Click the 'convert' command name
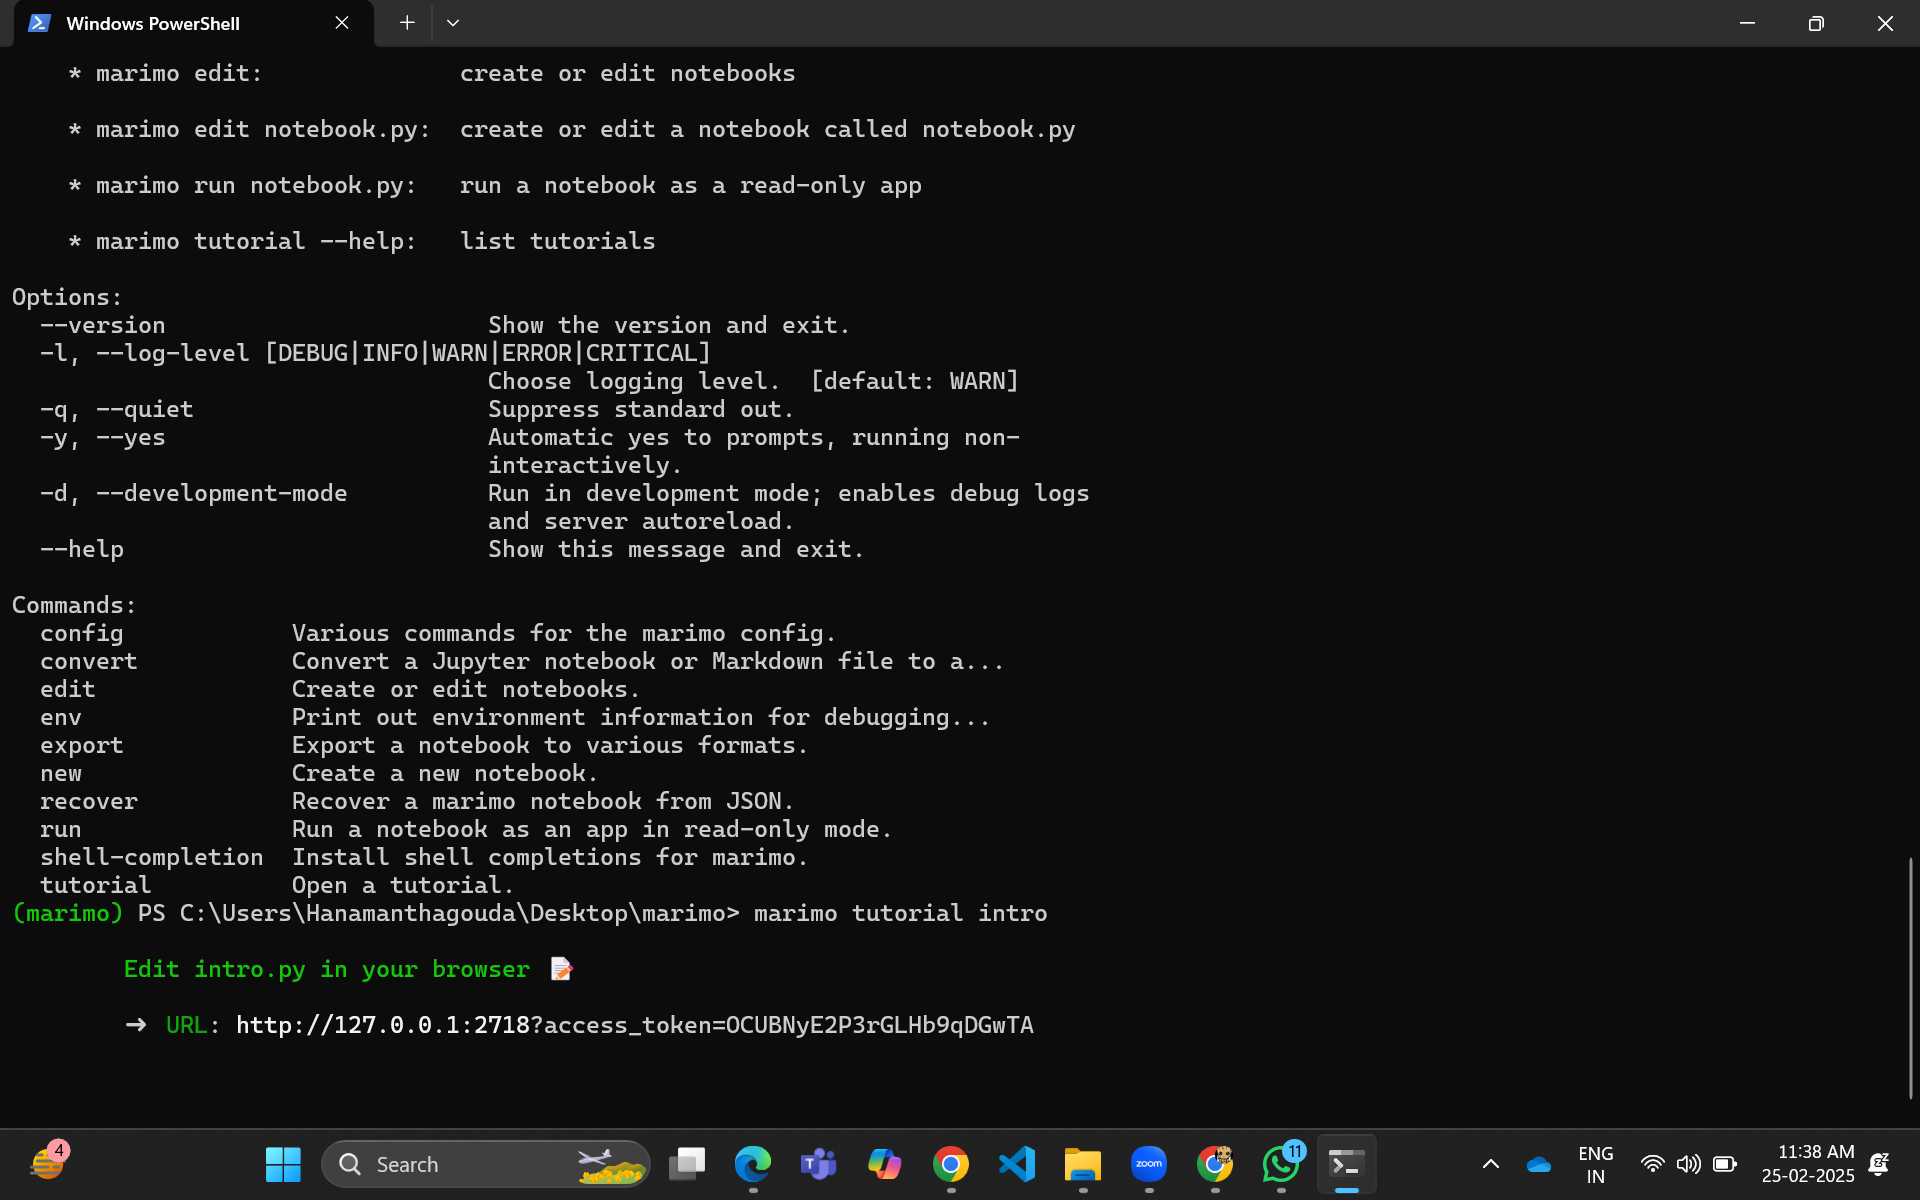The image size is (1920, 1200). (89, 661)
